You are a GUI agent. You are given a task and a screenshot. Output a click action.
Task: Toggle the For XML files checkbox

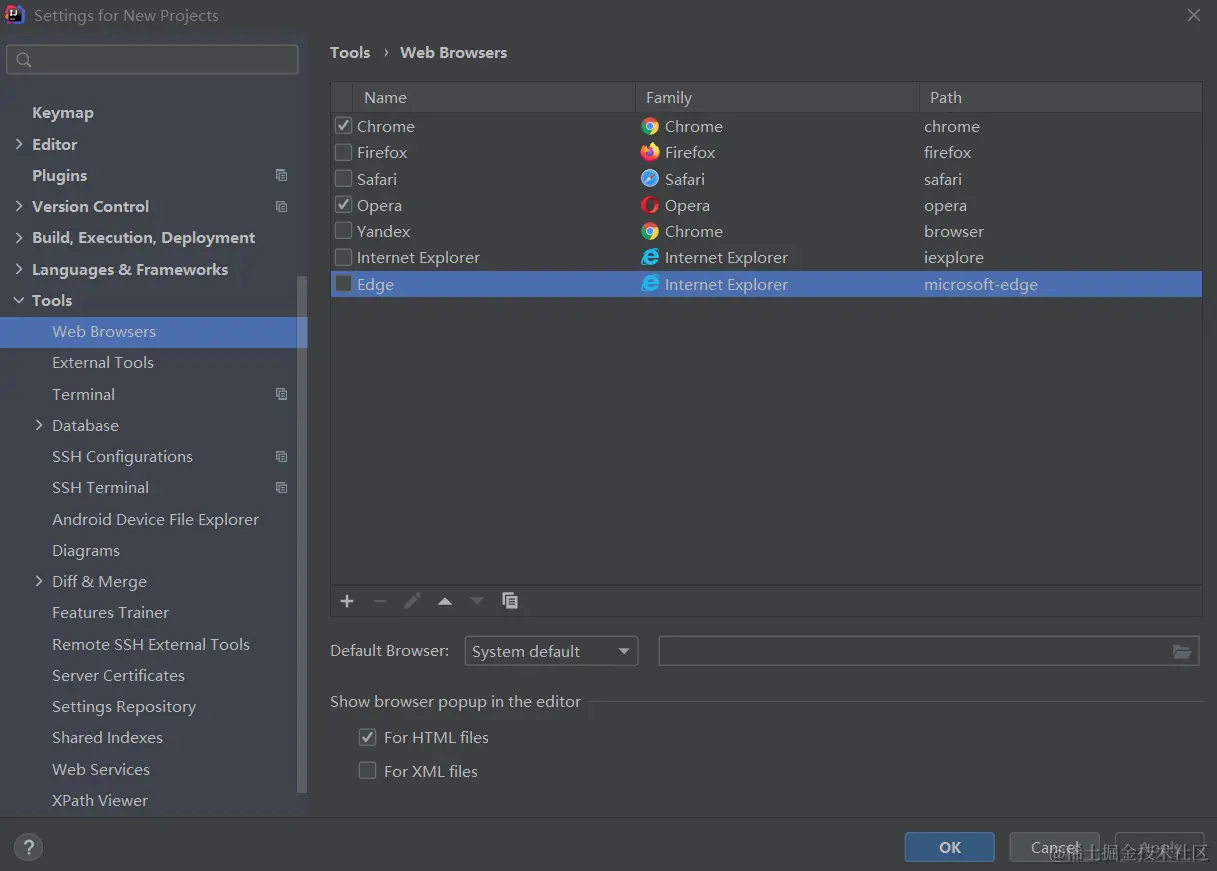[367, 771]
